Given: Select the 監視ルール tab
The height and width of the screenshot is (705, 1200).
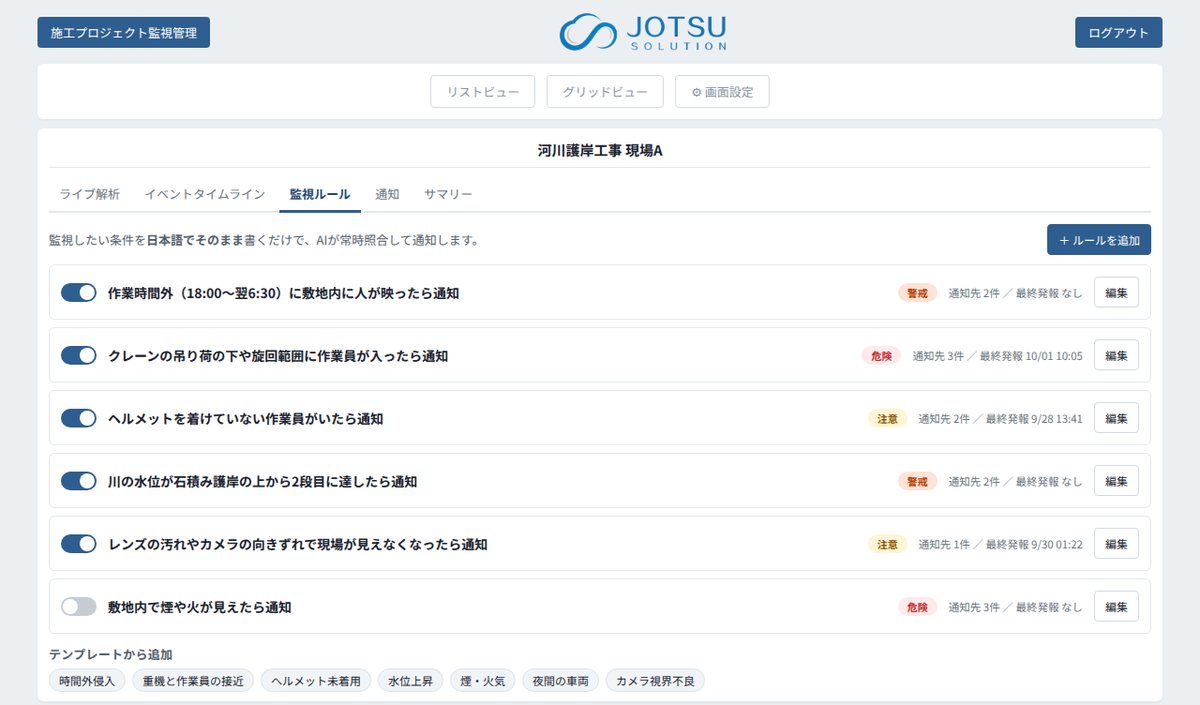Looking at the screenshot, I should (x=320, y=194).
